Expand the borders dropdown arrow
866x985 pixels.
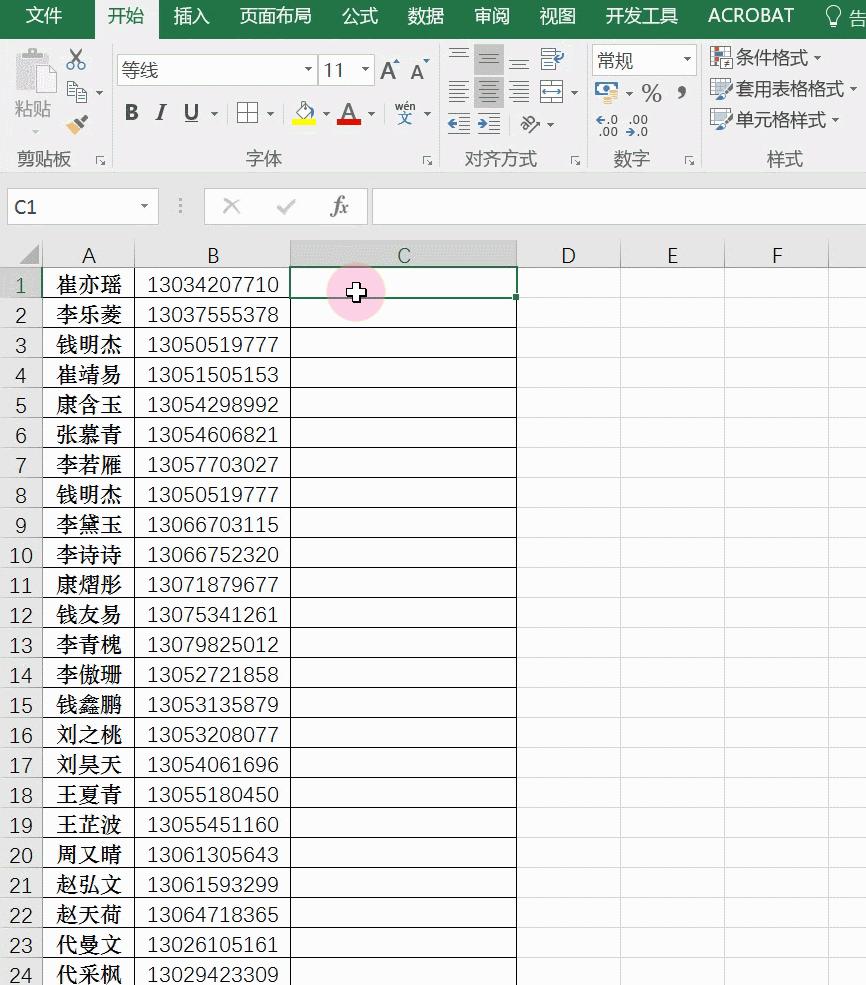[x=270, y=114]
